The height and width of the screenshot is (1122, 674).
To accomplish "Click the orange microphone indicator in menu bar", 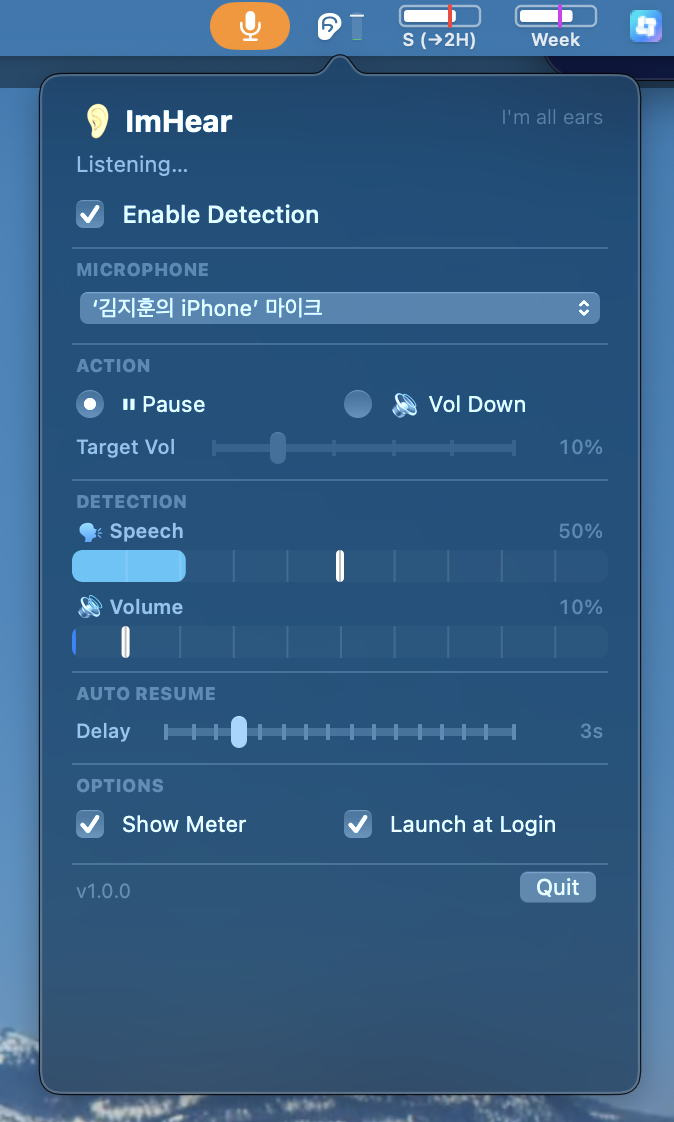I will (250, 26).
